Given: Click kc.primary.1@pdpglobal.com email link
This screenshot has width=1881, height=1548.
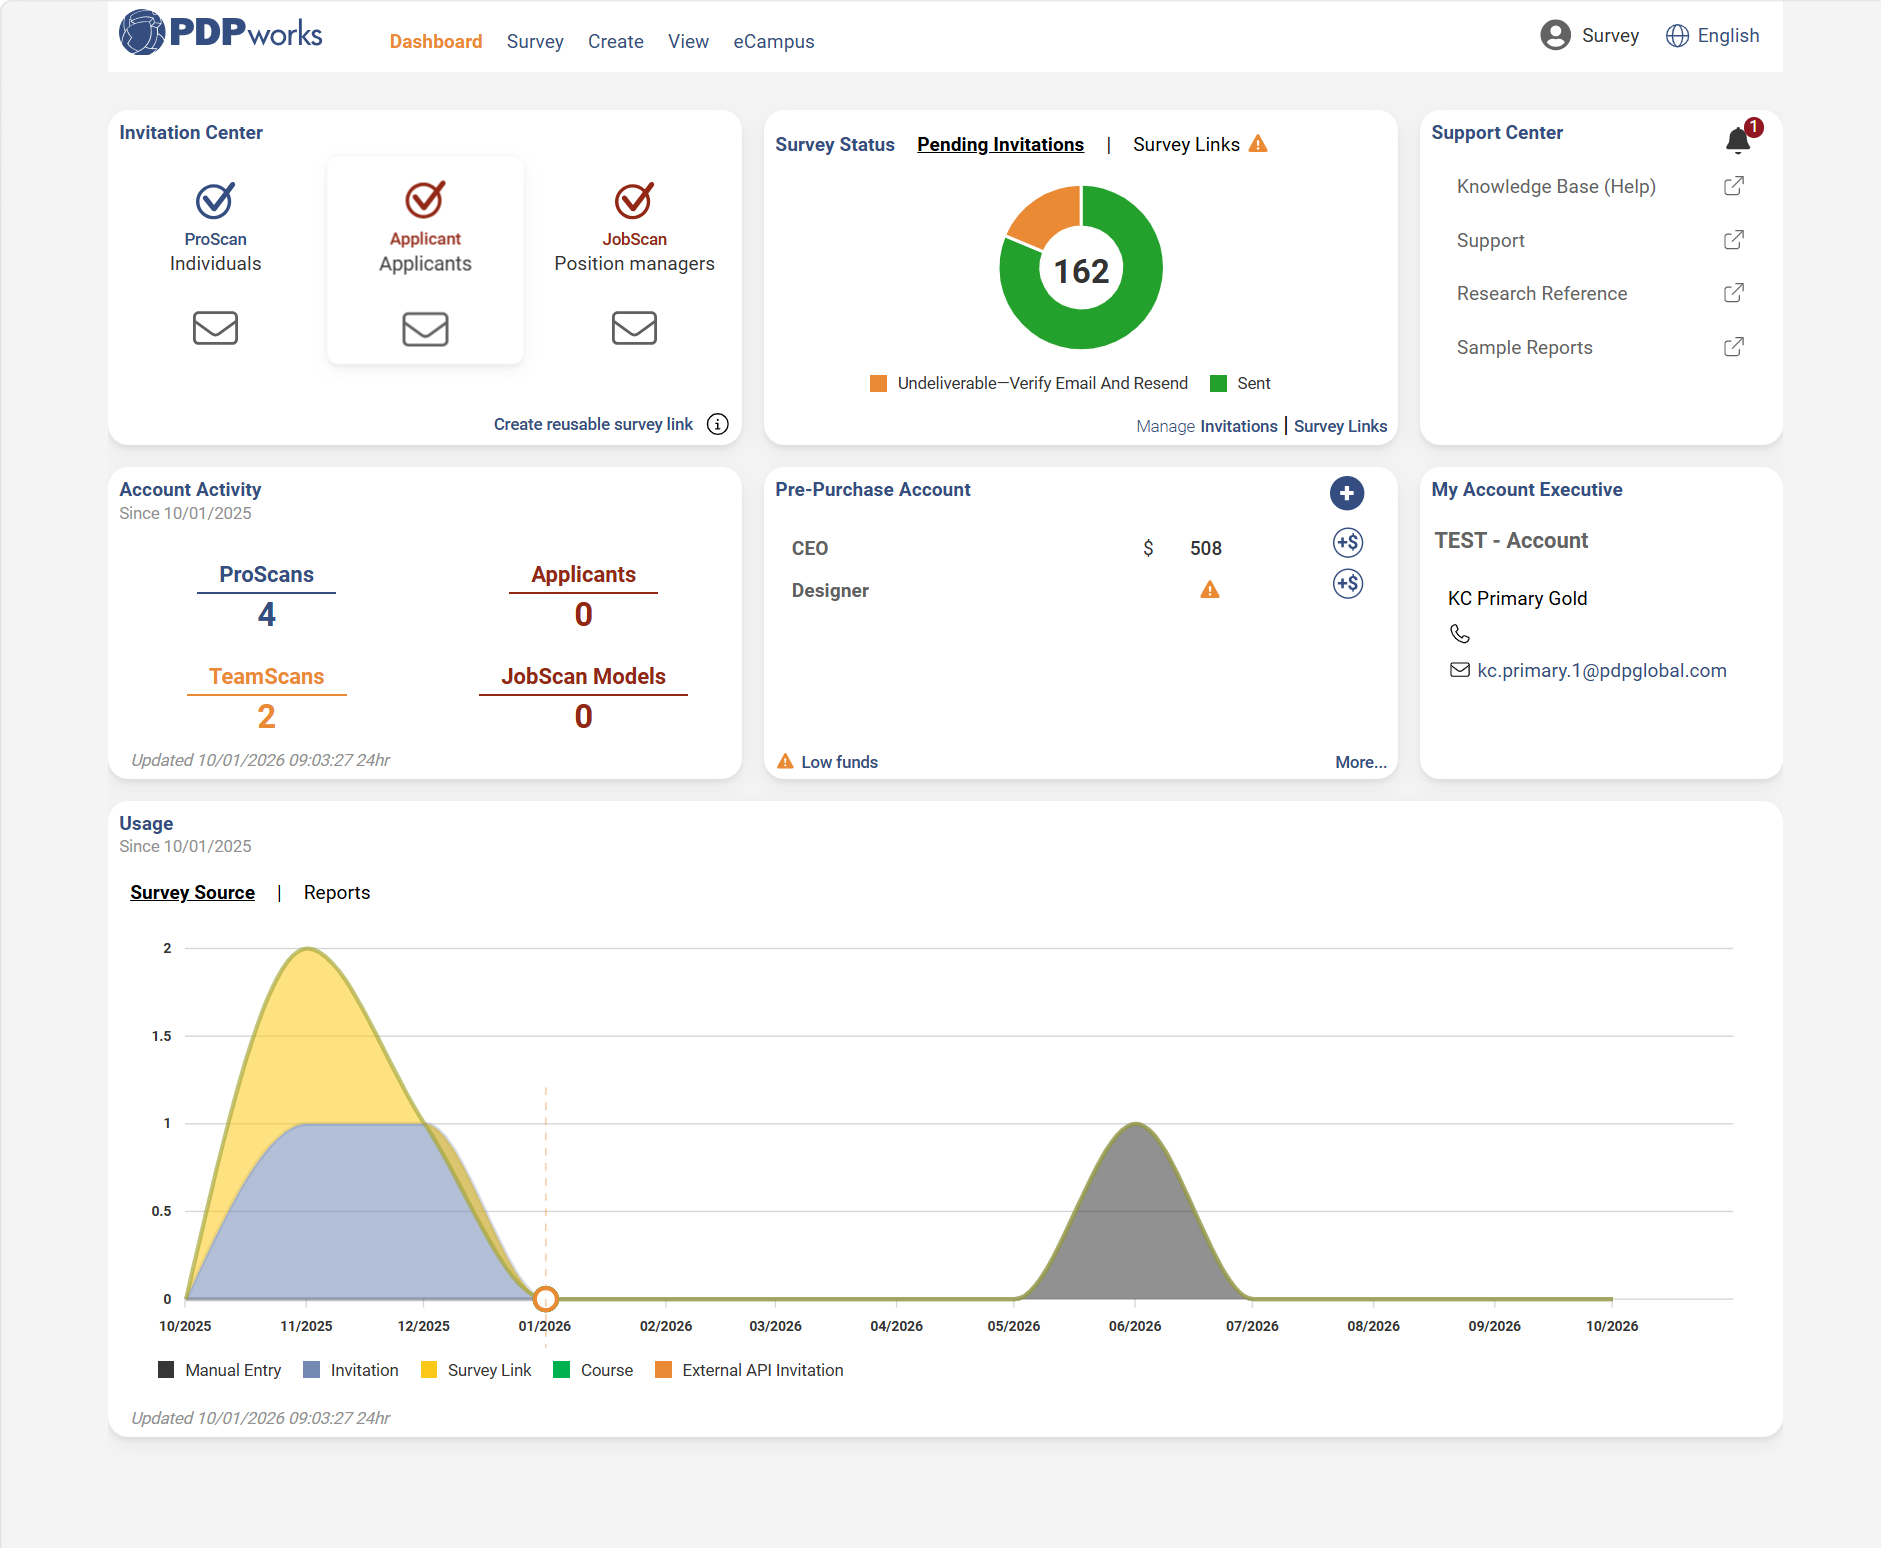Looking at the screenshot, I should point(1602,671).
